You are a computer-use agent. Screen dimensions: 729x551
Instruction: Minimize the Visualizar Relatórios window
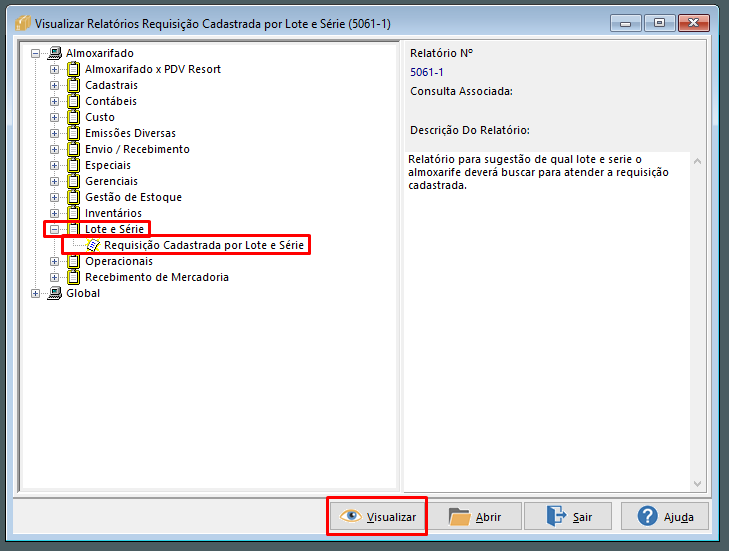click(625, 23)
